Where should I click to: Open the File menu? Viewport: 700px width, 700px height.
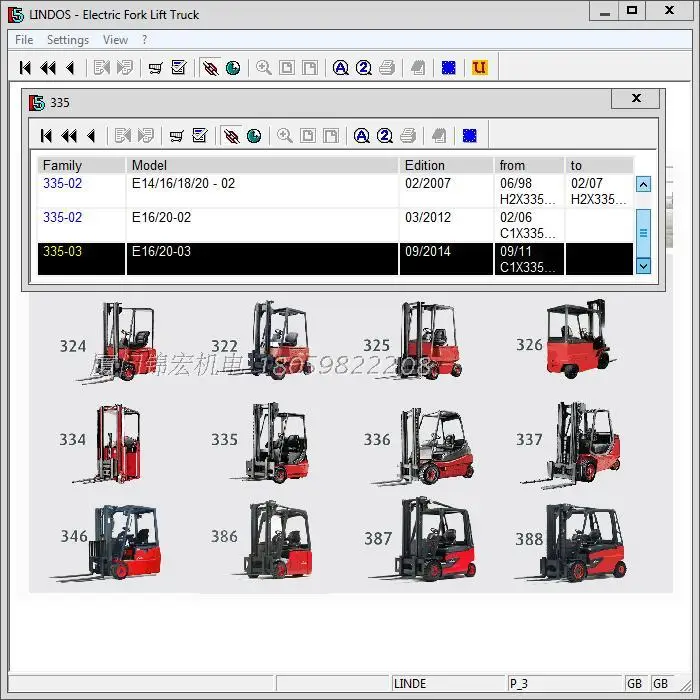24,40
